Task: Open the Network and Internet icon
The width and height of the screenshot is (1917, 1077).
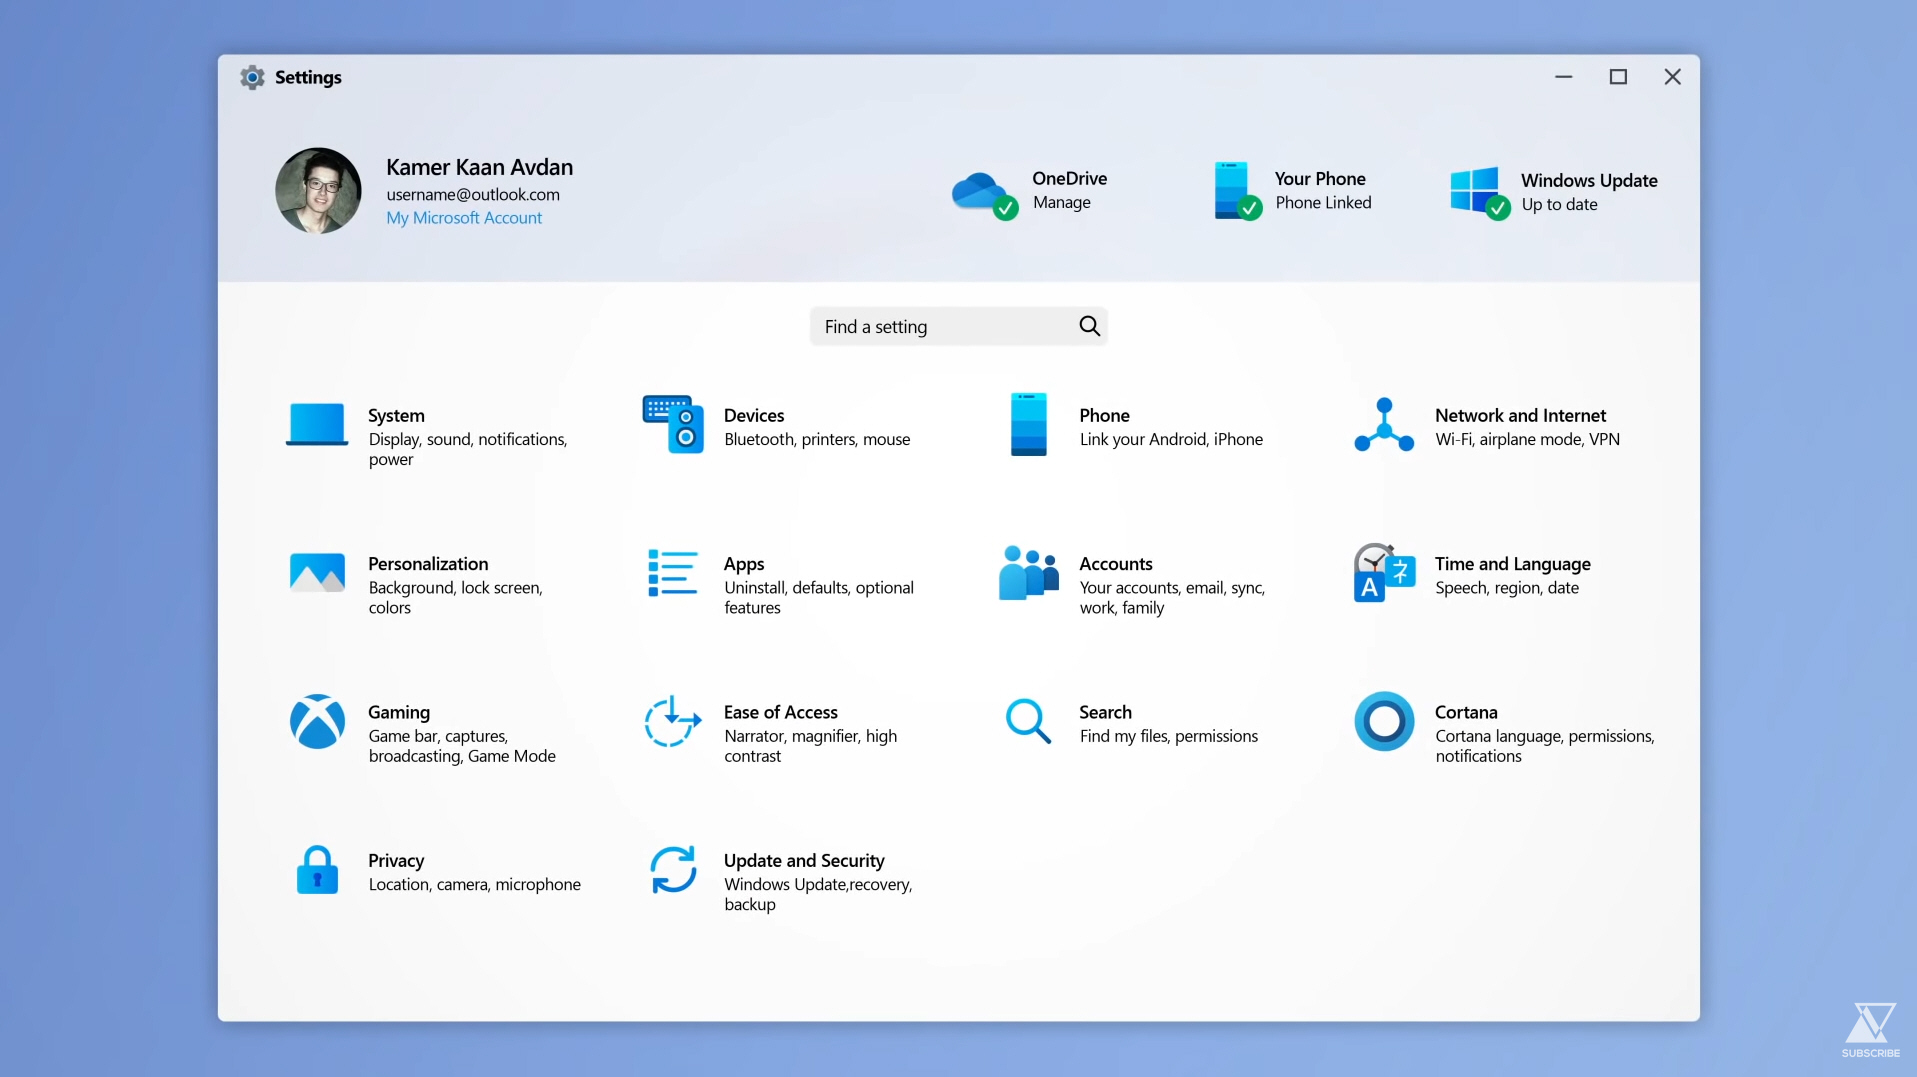Action: [x=1384, y=425]
